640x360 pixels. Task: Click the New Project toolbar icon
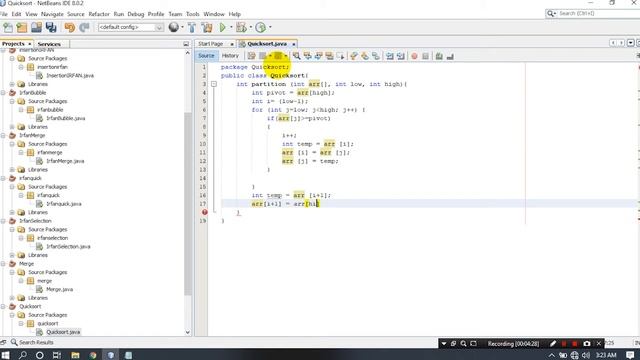tap(22, 27)
